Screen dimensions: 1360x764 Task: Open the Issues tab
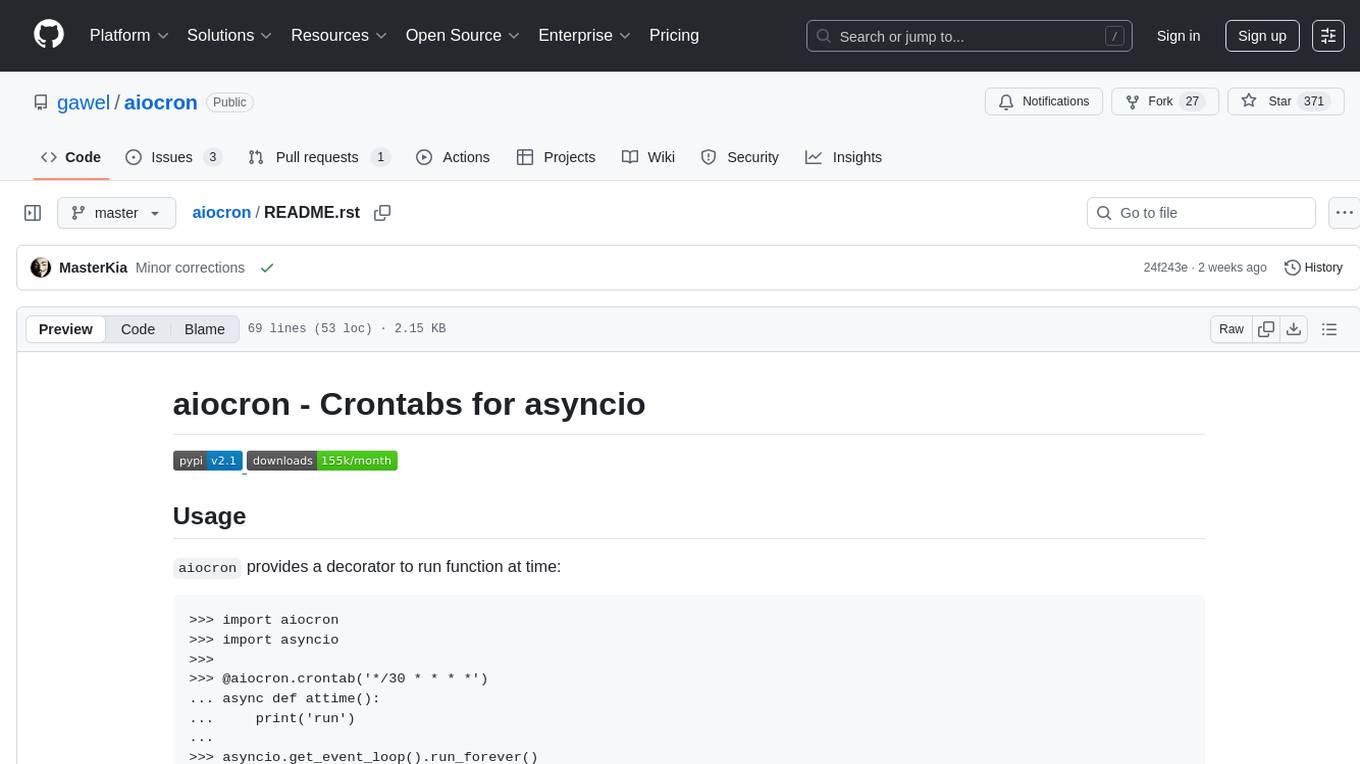173,157
